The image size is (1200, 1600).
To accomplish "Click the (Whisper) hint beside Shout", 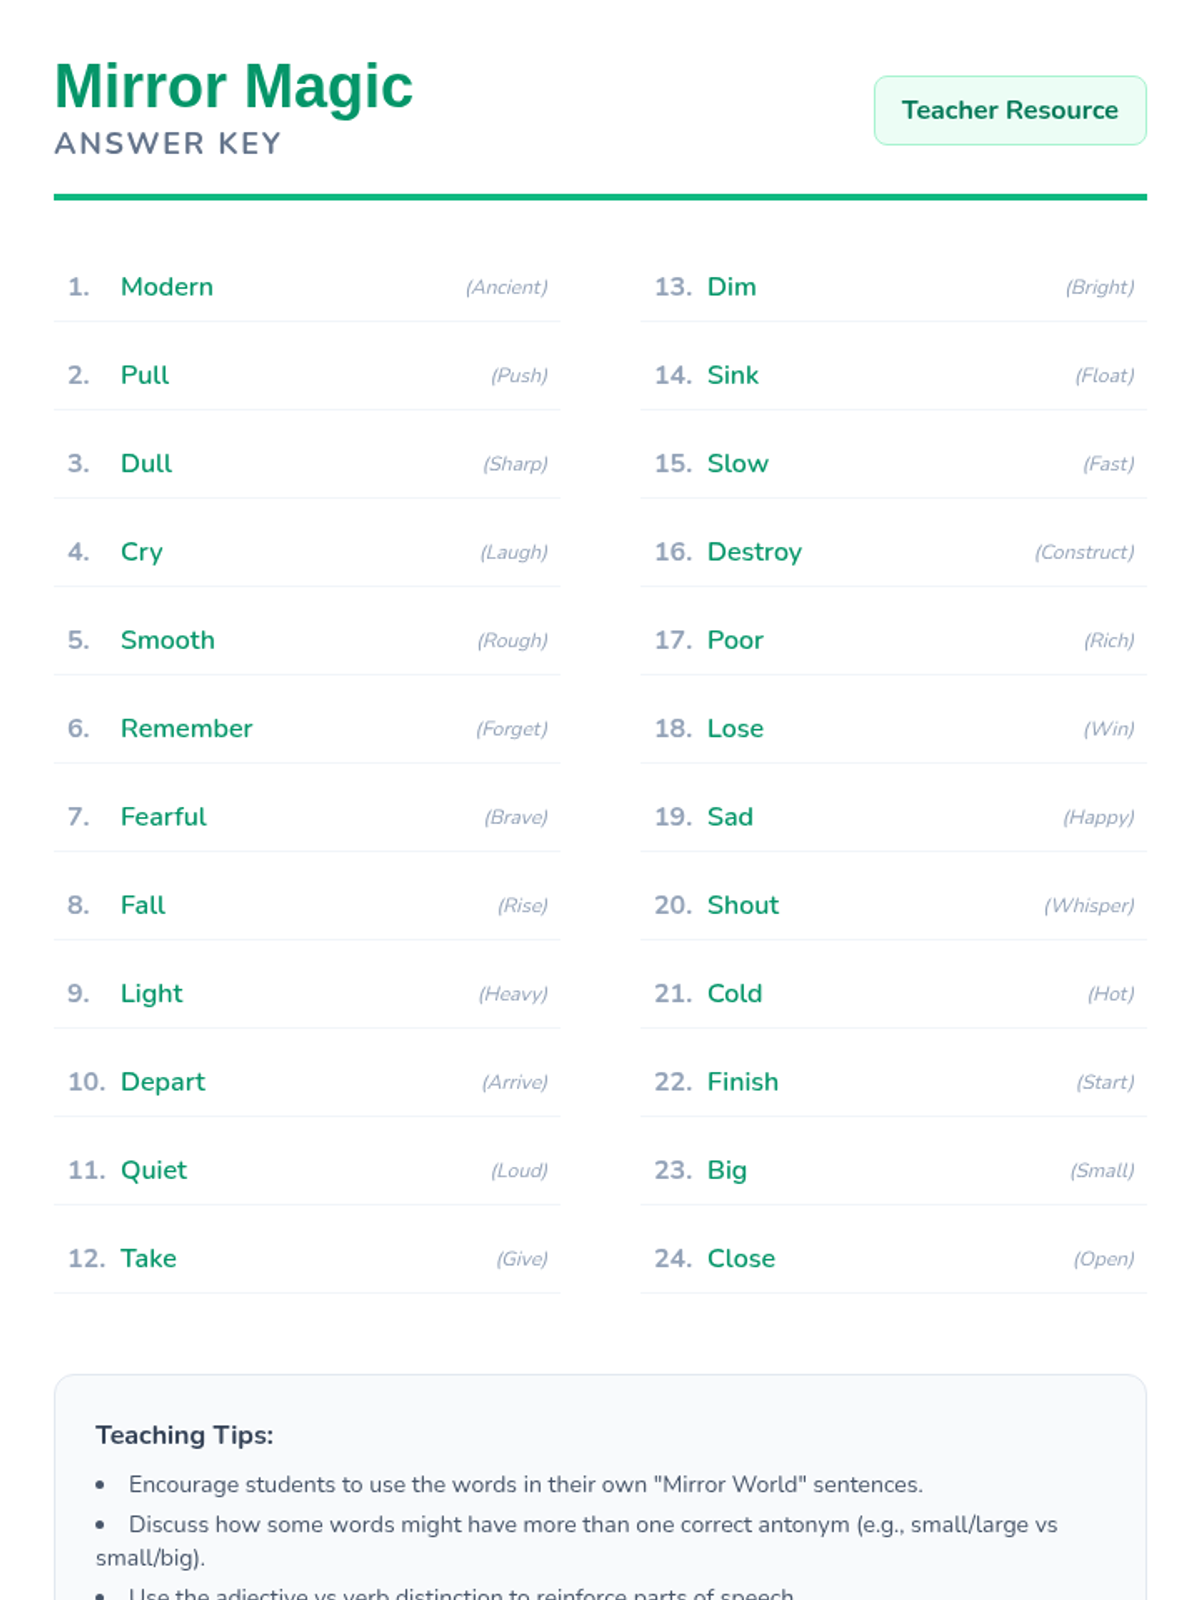I will [1089, 906].
